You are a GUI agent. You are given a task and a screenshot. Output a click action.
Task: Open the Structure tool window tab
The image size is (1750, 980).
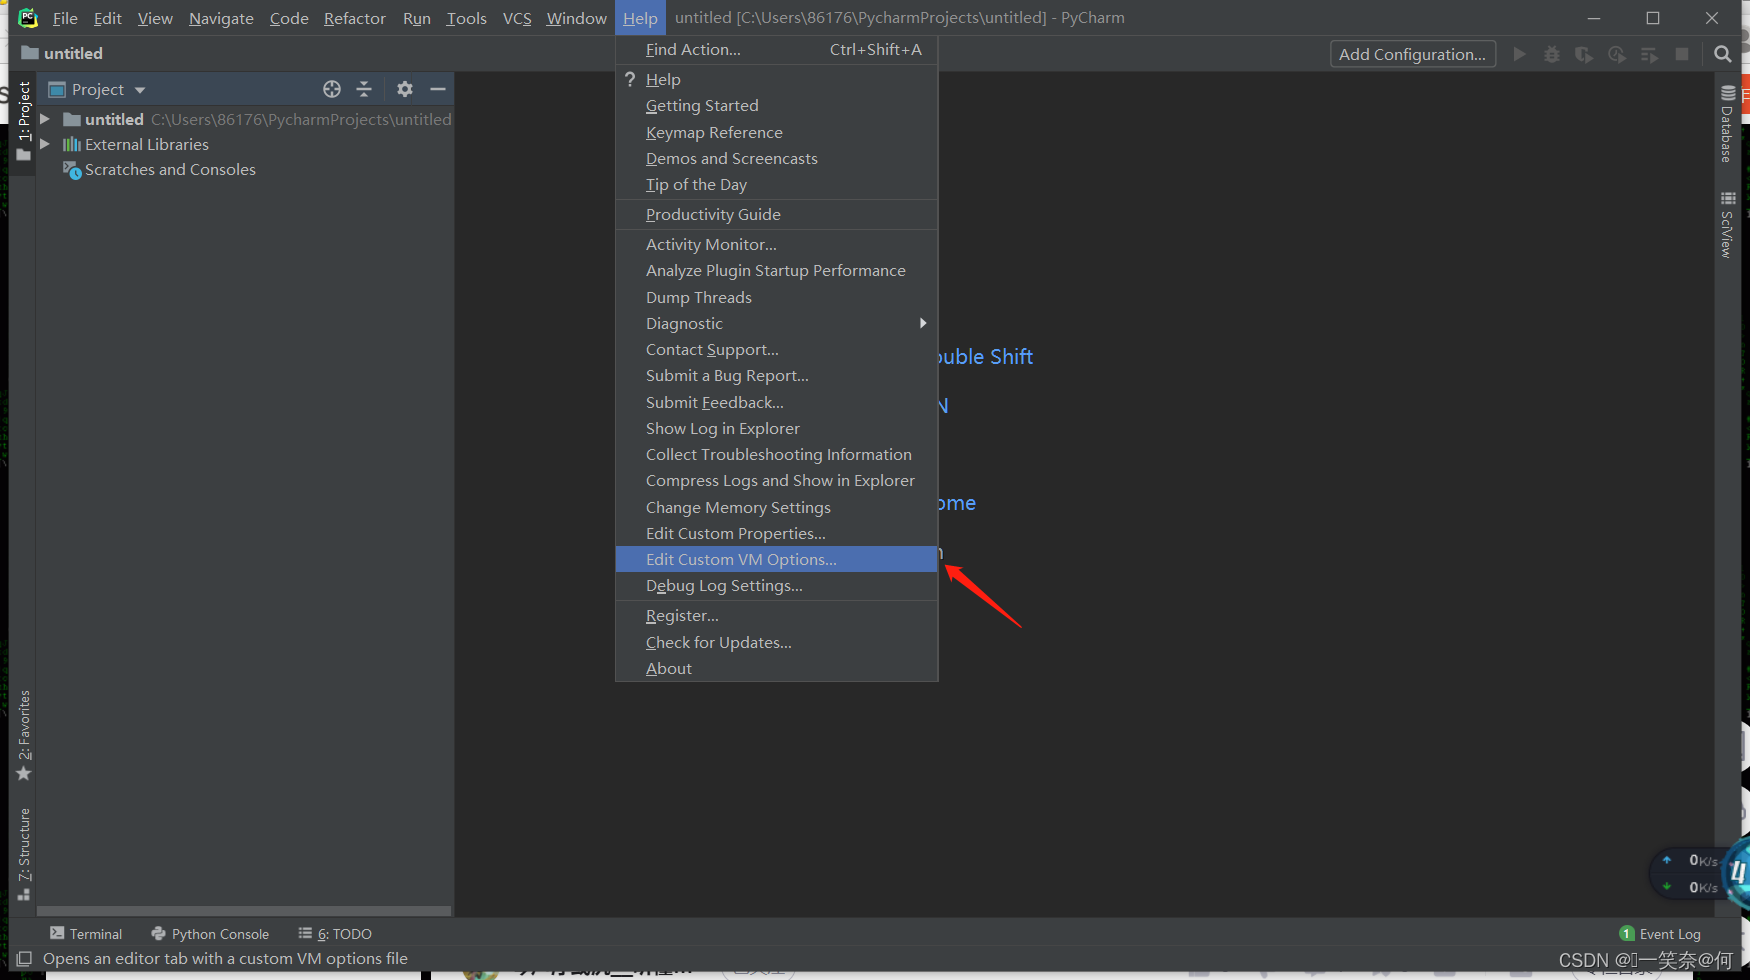[x=24, y=854]
